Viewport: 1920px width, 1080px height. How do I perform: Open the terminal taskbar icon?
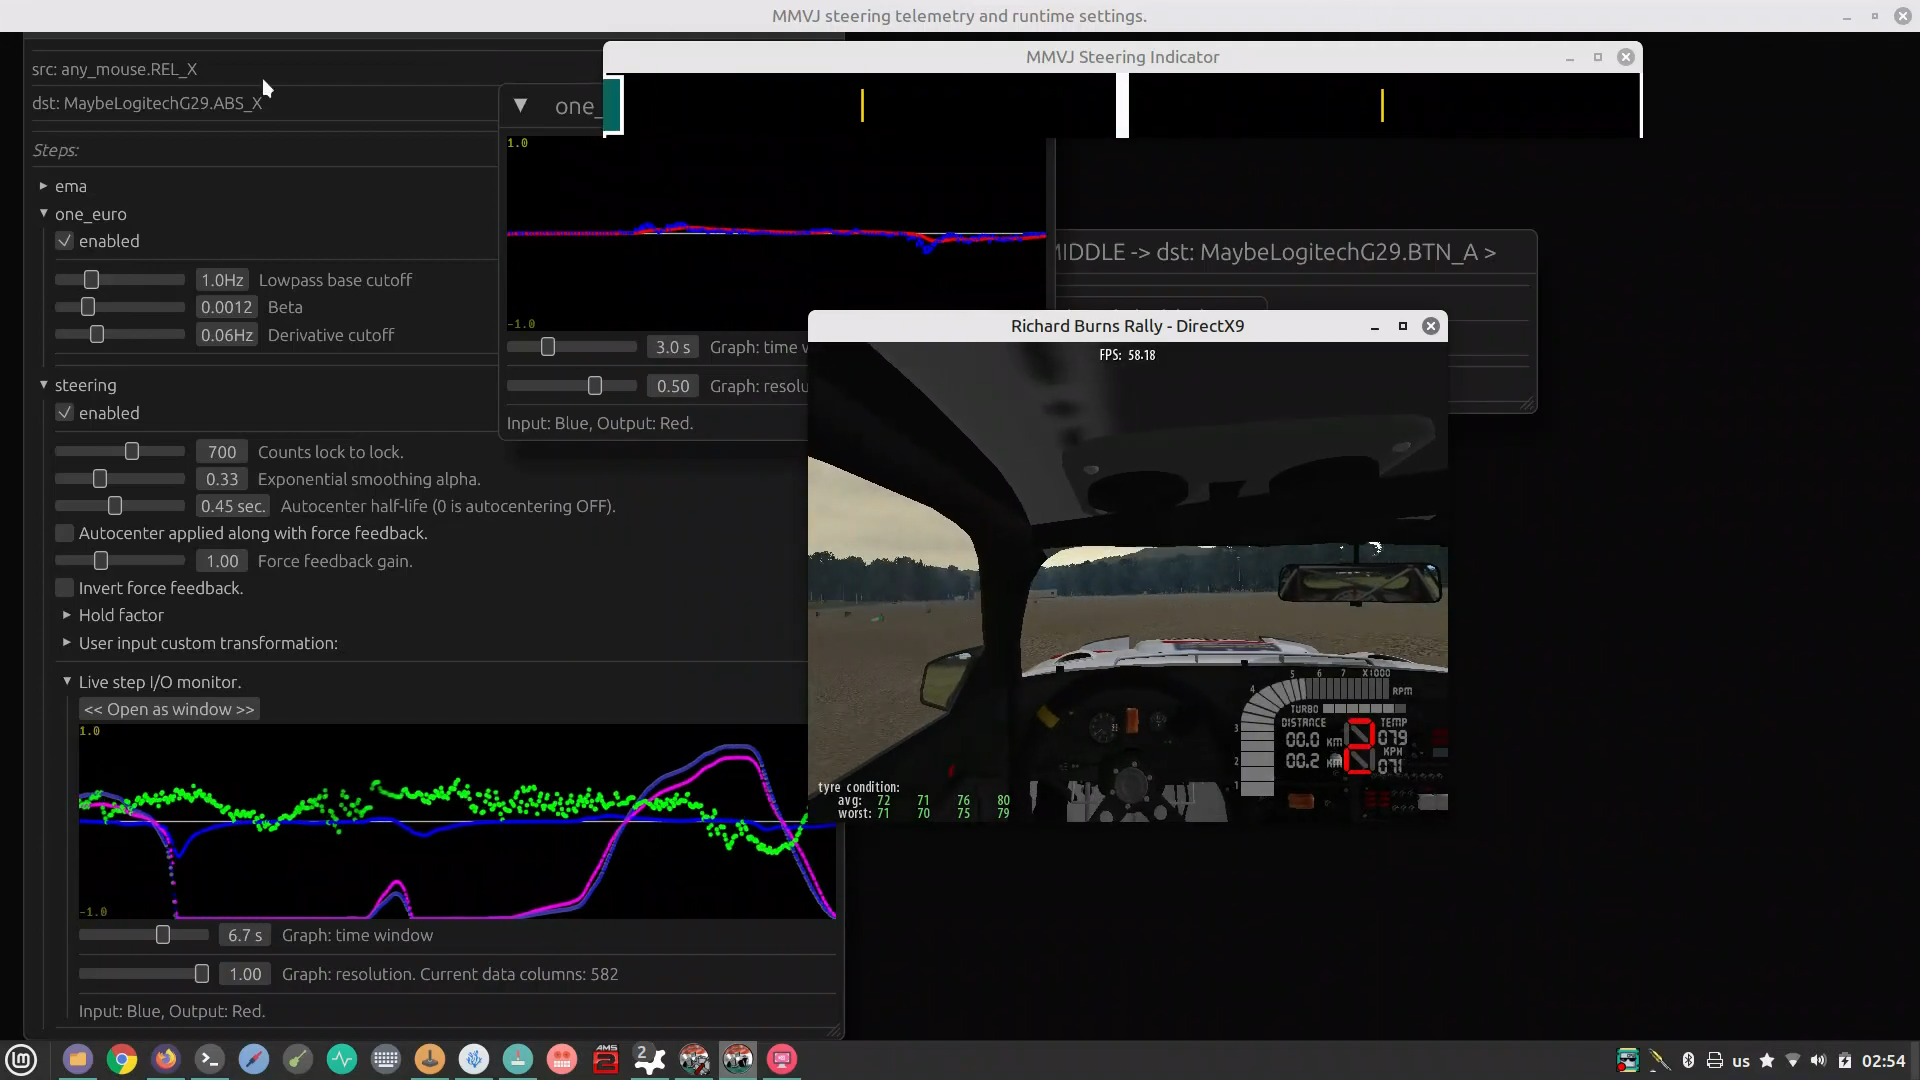pyautogui.click(x=210, y=1059)
